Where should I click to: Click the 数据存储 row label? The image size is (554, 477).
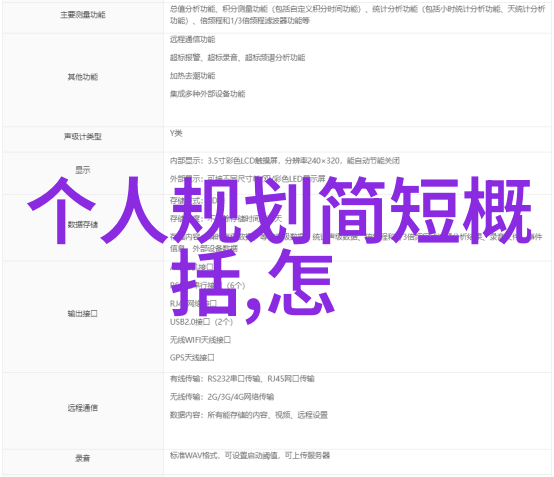tap(83, 224)
